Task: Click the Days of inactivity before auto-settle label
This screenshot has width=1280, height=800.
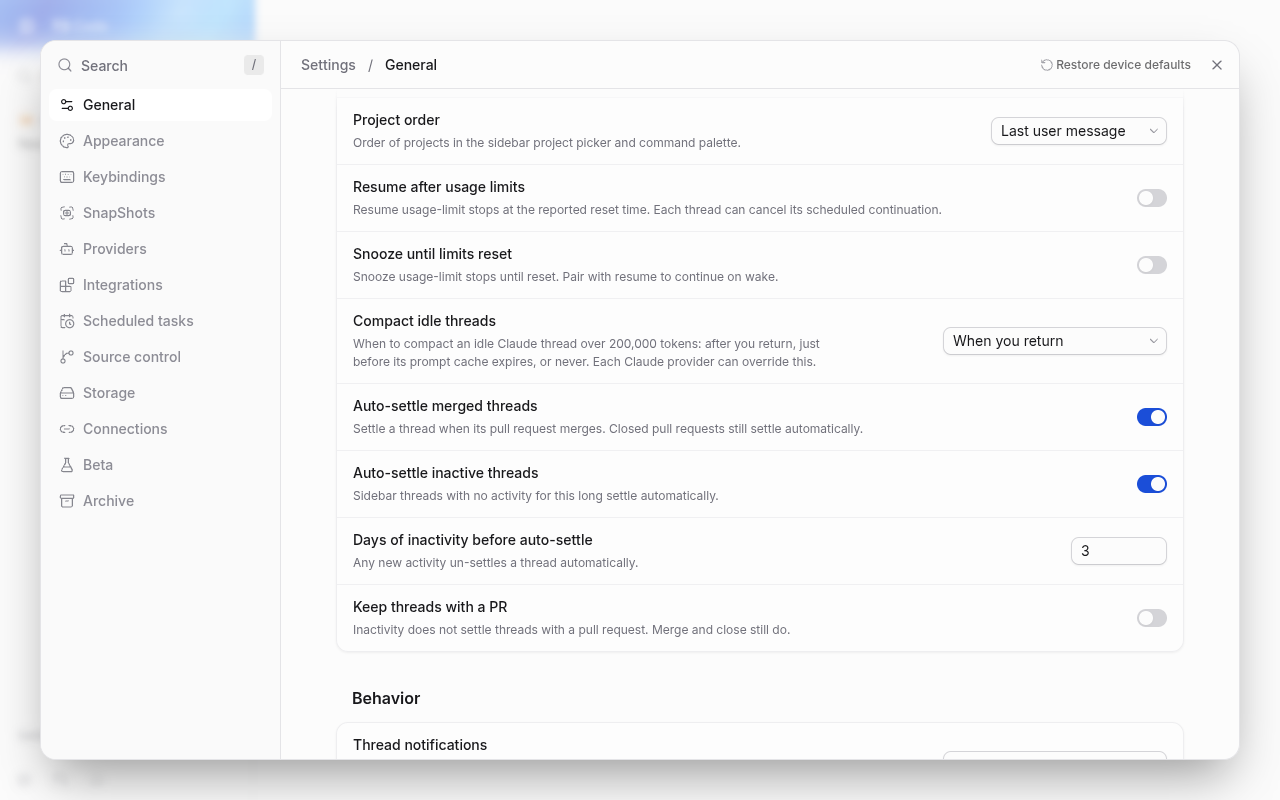Action: tap(473, 540)
